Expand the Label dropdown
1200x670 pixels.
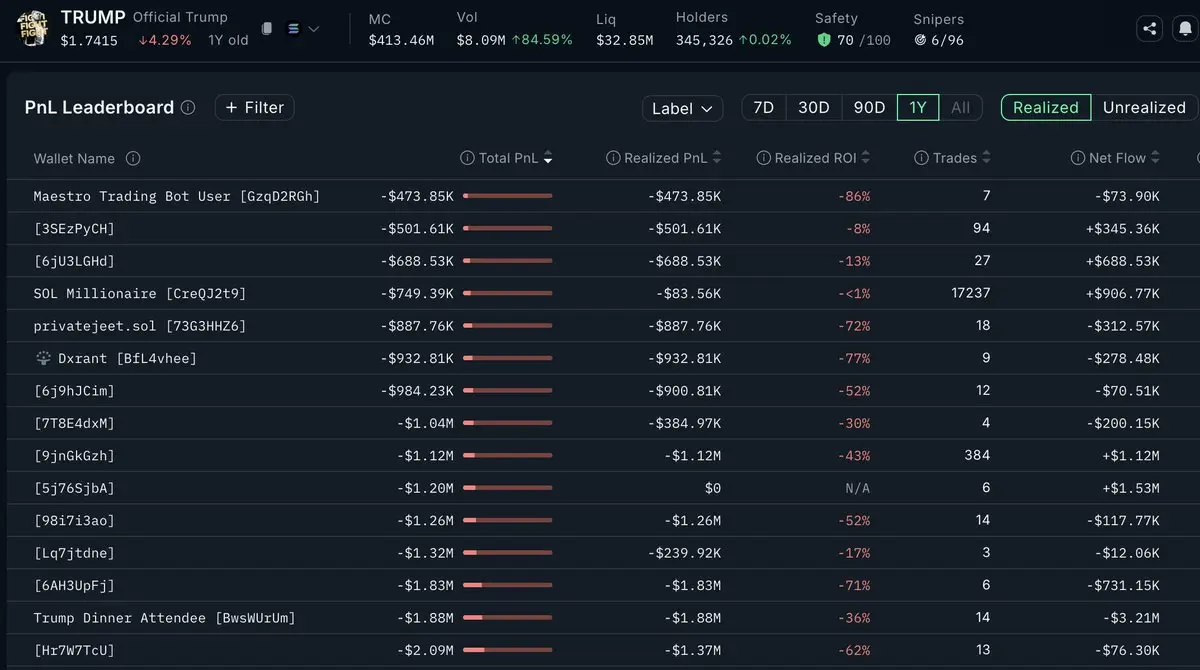tap(683, 108)
